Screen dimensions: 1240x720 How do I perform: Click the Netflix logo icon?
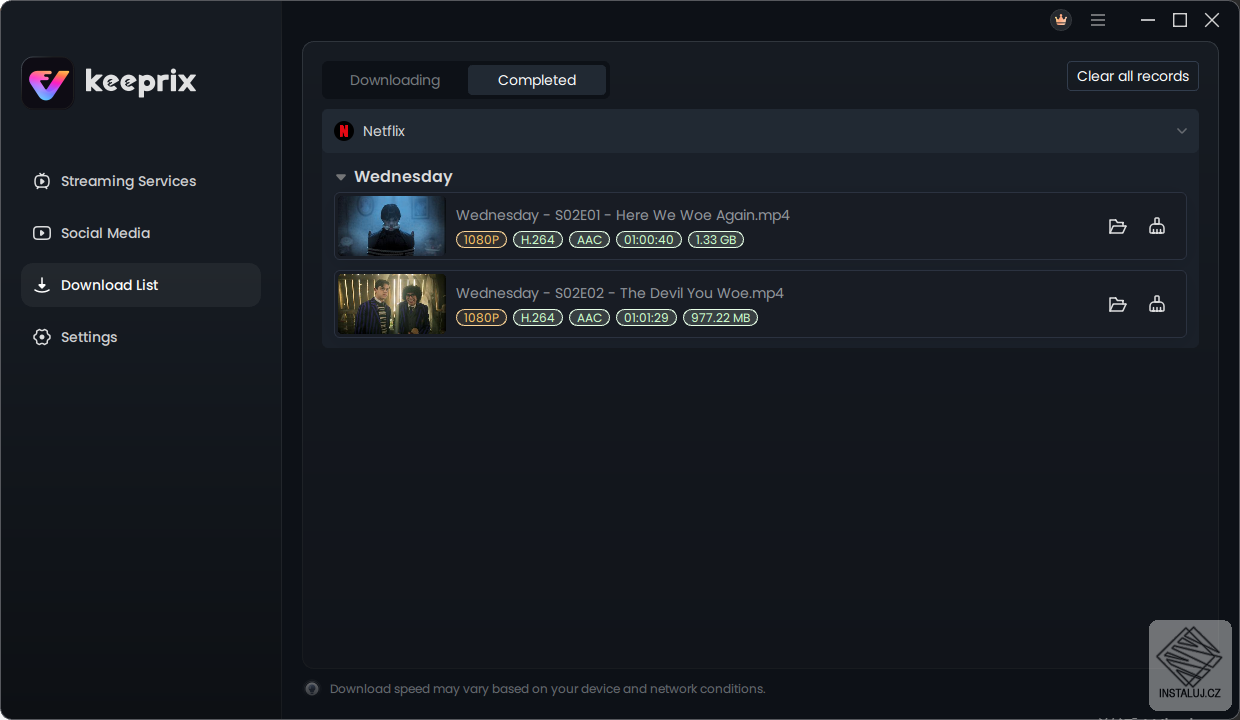[x=344, y=131]
